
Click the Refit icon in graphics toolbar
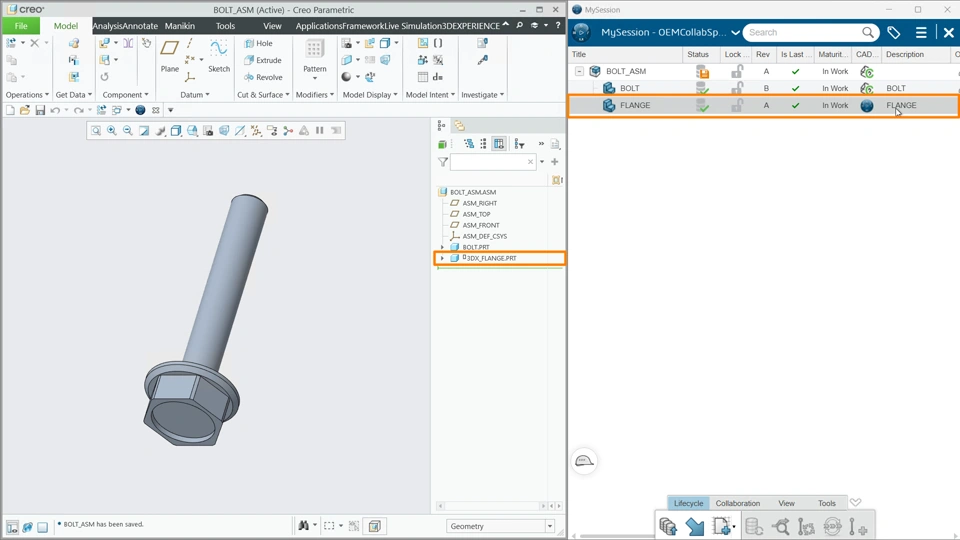(x=96, y=130)
